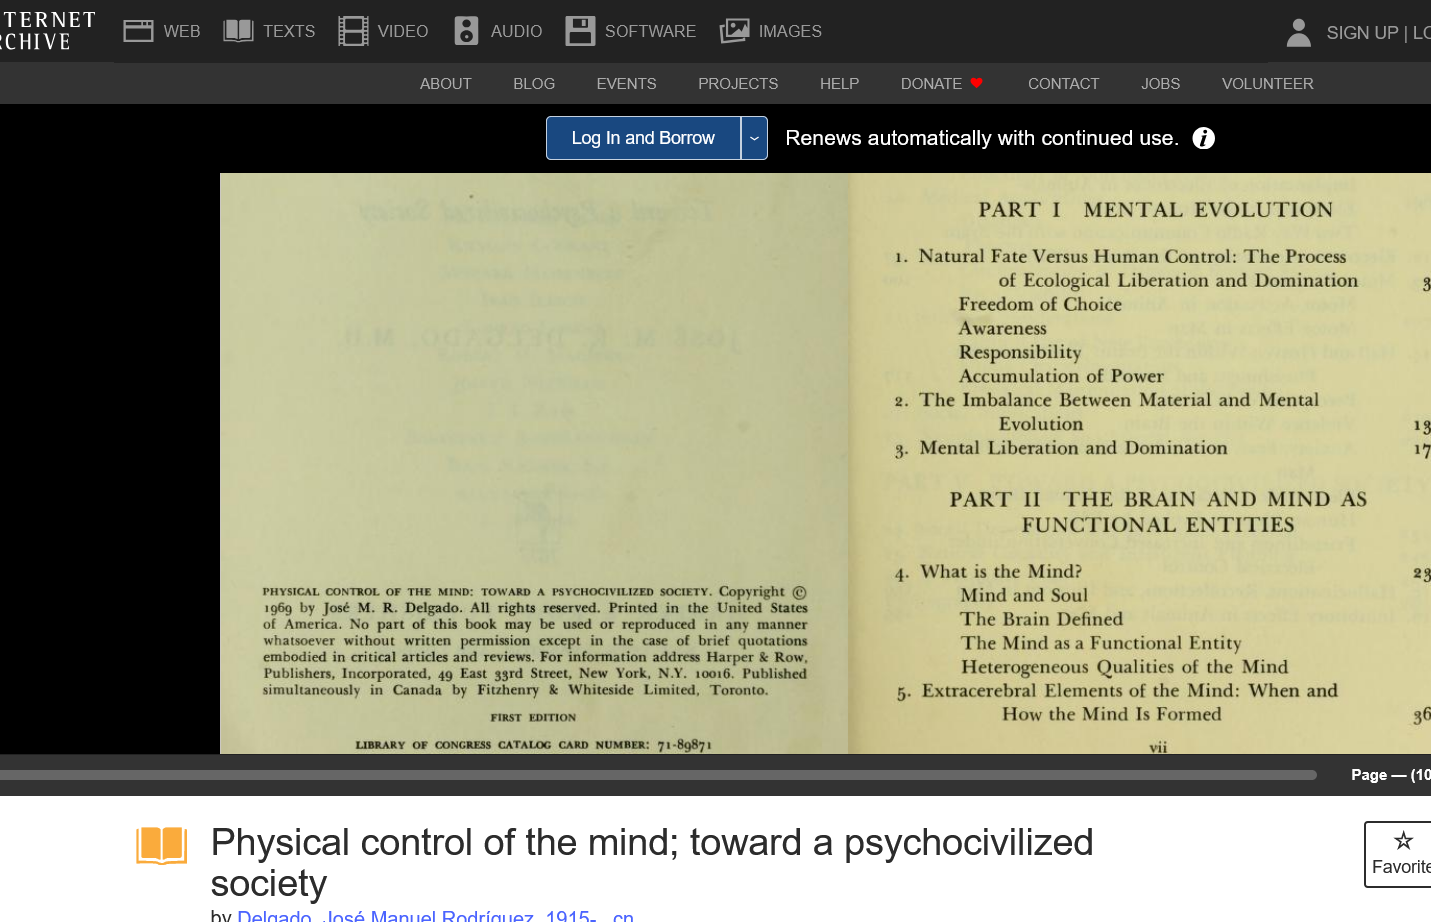Click the Favorite label text
This screenshot has width=1431, height=922.
[1401, 867]
